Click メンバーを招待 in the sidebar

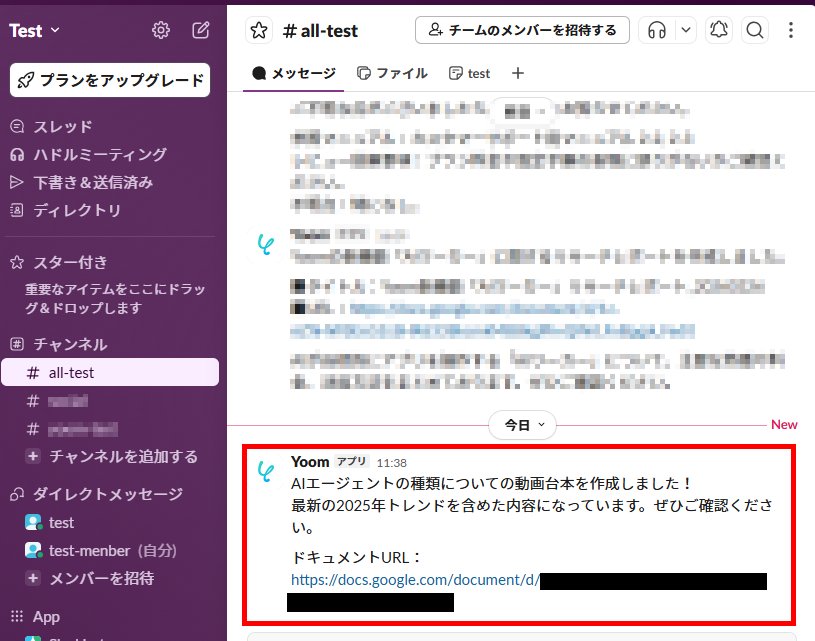point(101,578)
